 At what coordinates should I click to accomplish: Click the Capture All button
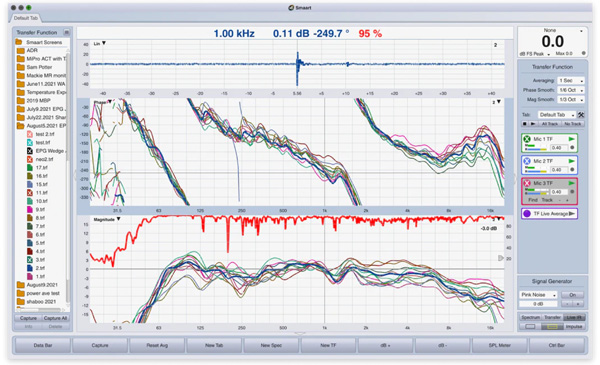pyautogui.click(x=55, y=318)
